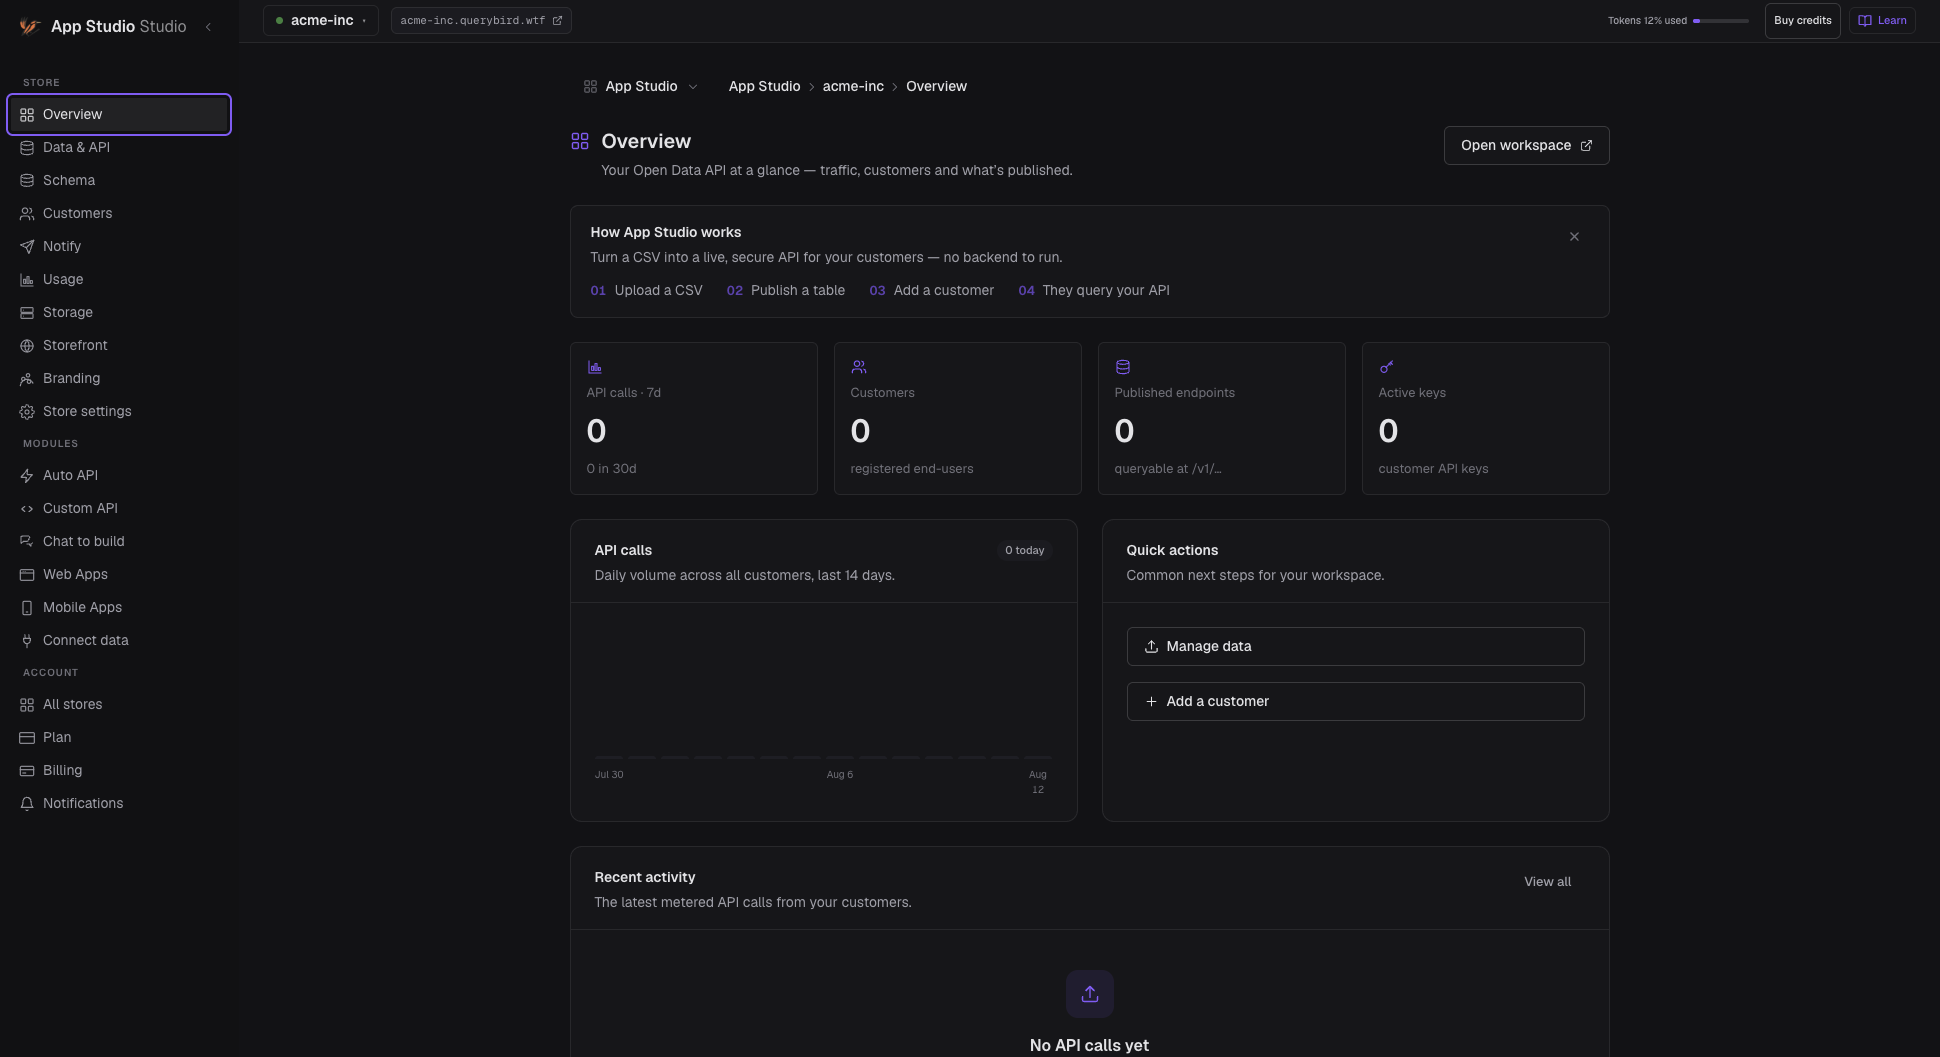Click the Storefront globe icon

tap(27, 345)
